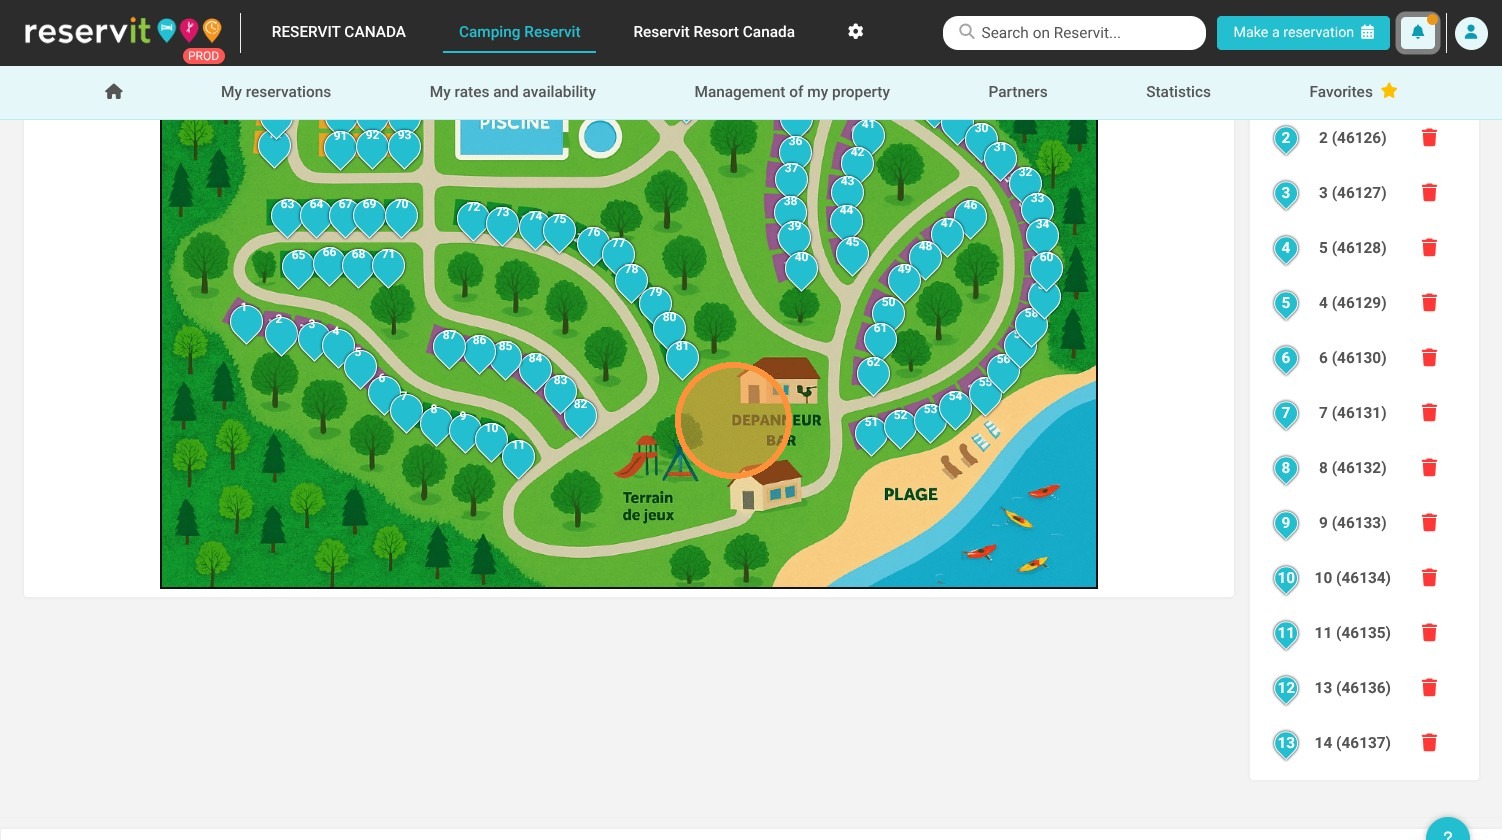Click the Favorites star icon
1502x840 pixels.
(x=1389, y=91)
